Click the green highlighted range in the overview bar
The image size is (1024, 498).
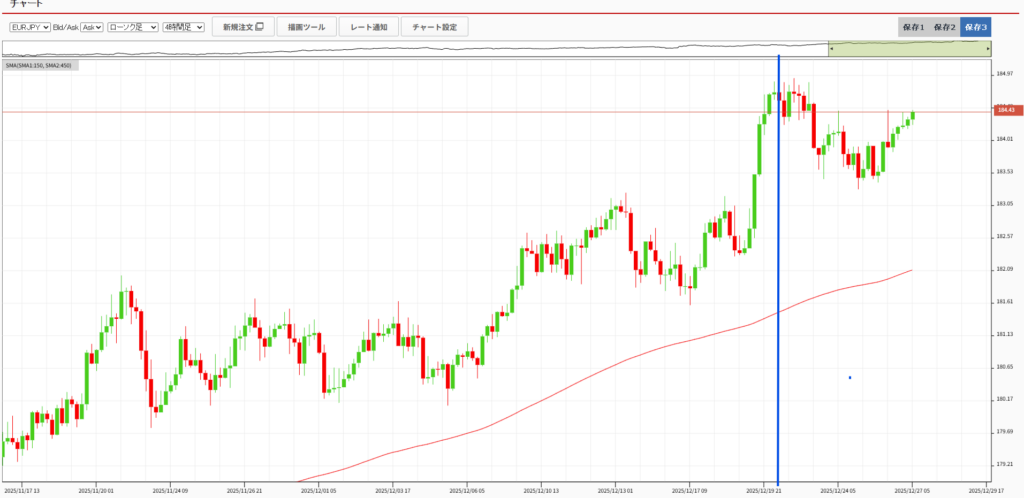pos(908,48)
